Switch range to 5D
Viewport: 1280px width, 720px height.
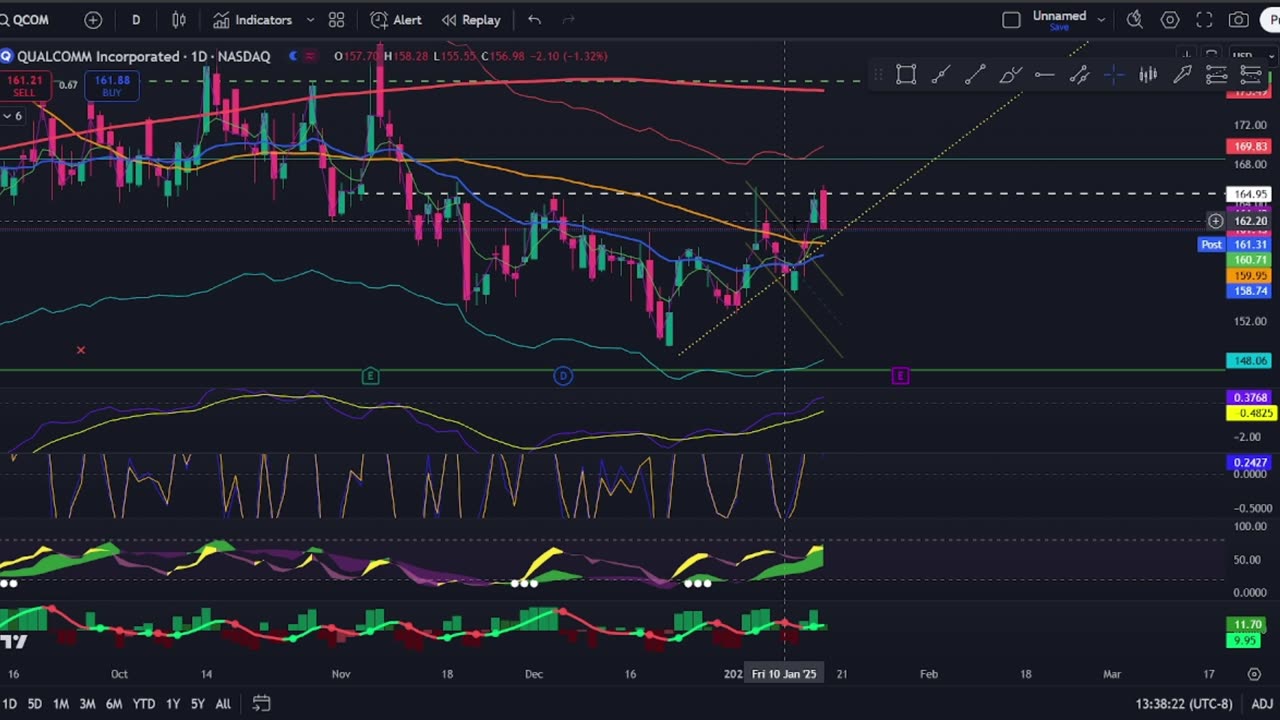34,704
